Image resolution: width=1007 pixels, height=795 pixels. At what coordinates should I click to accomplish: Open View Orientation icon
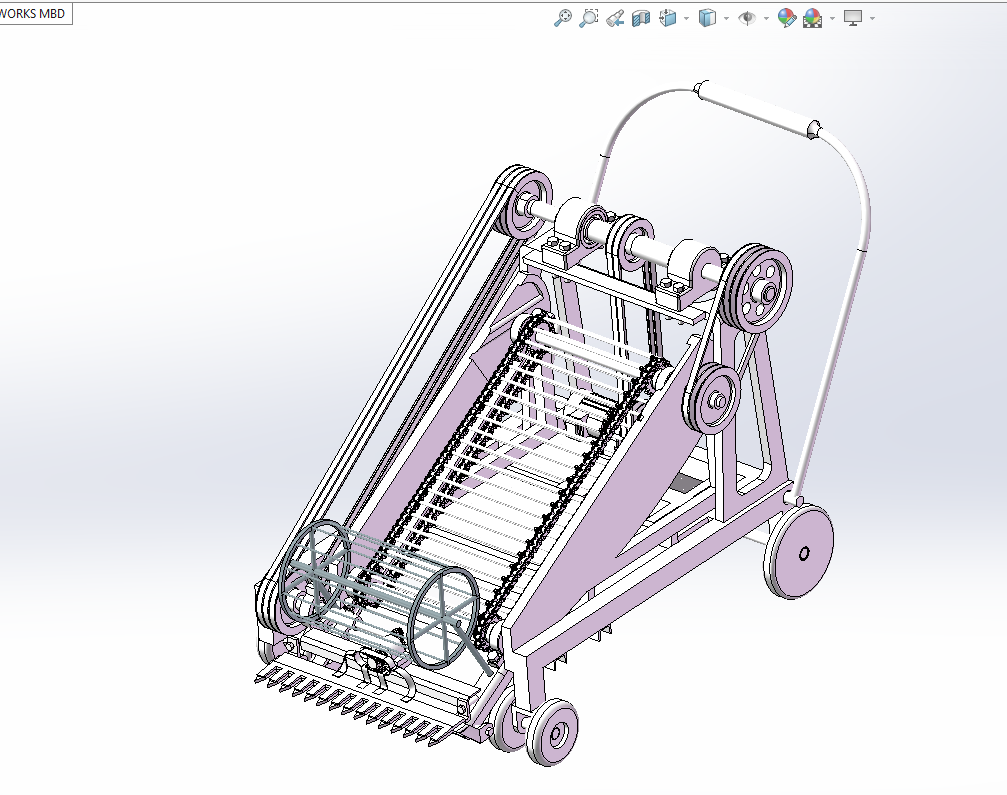[x=668, y=18]
